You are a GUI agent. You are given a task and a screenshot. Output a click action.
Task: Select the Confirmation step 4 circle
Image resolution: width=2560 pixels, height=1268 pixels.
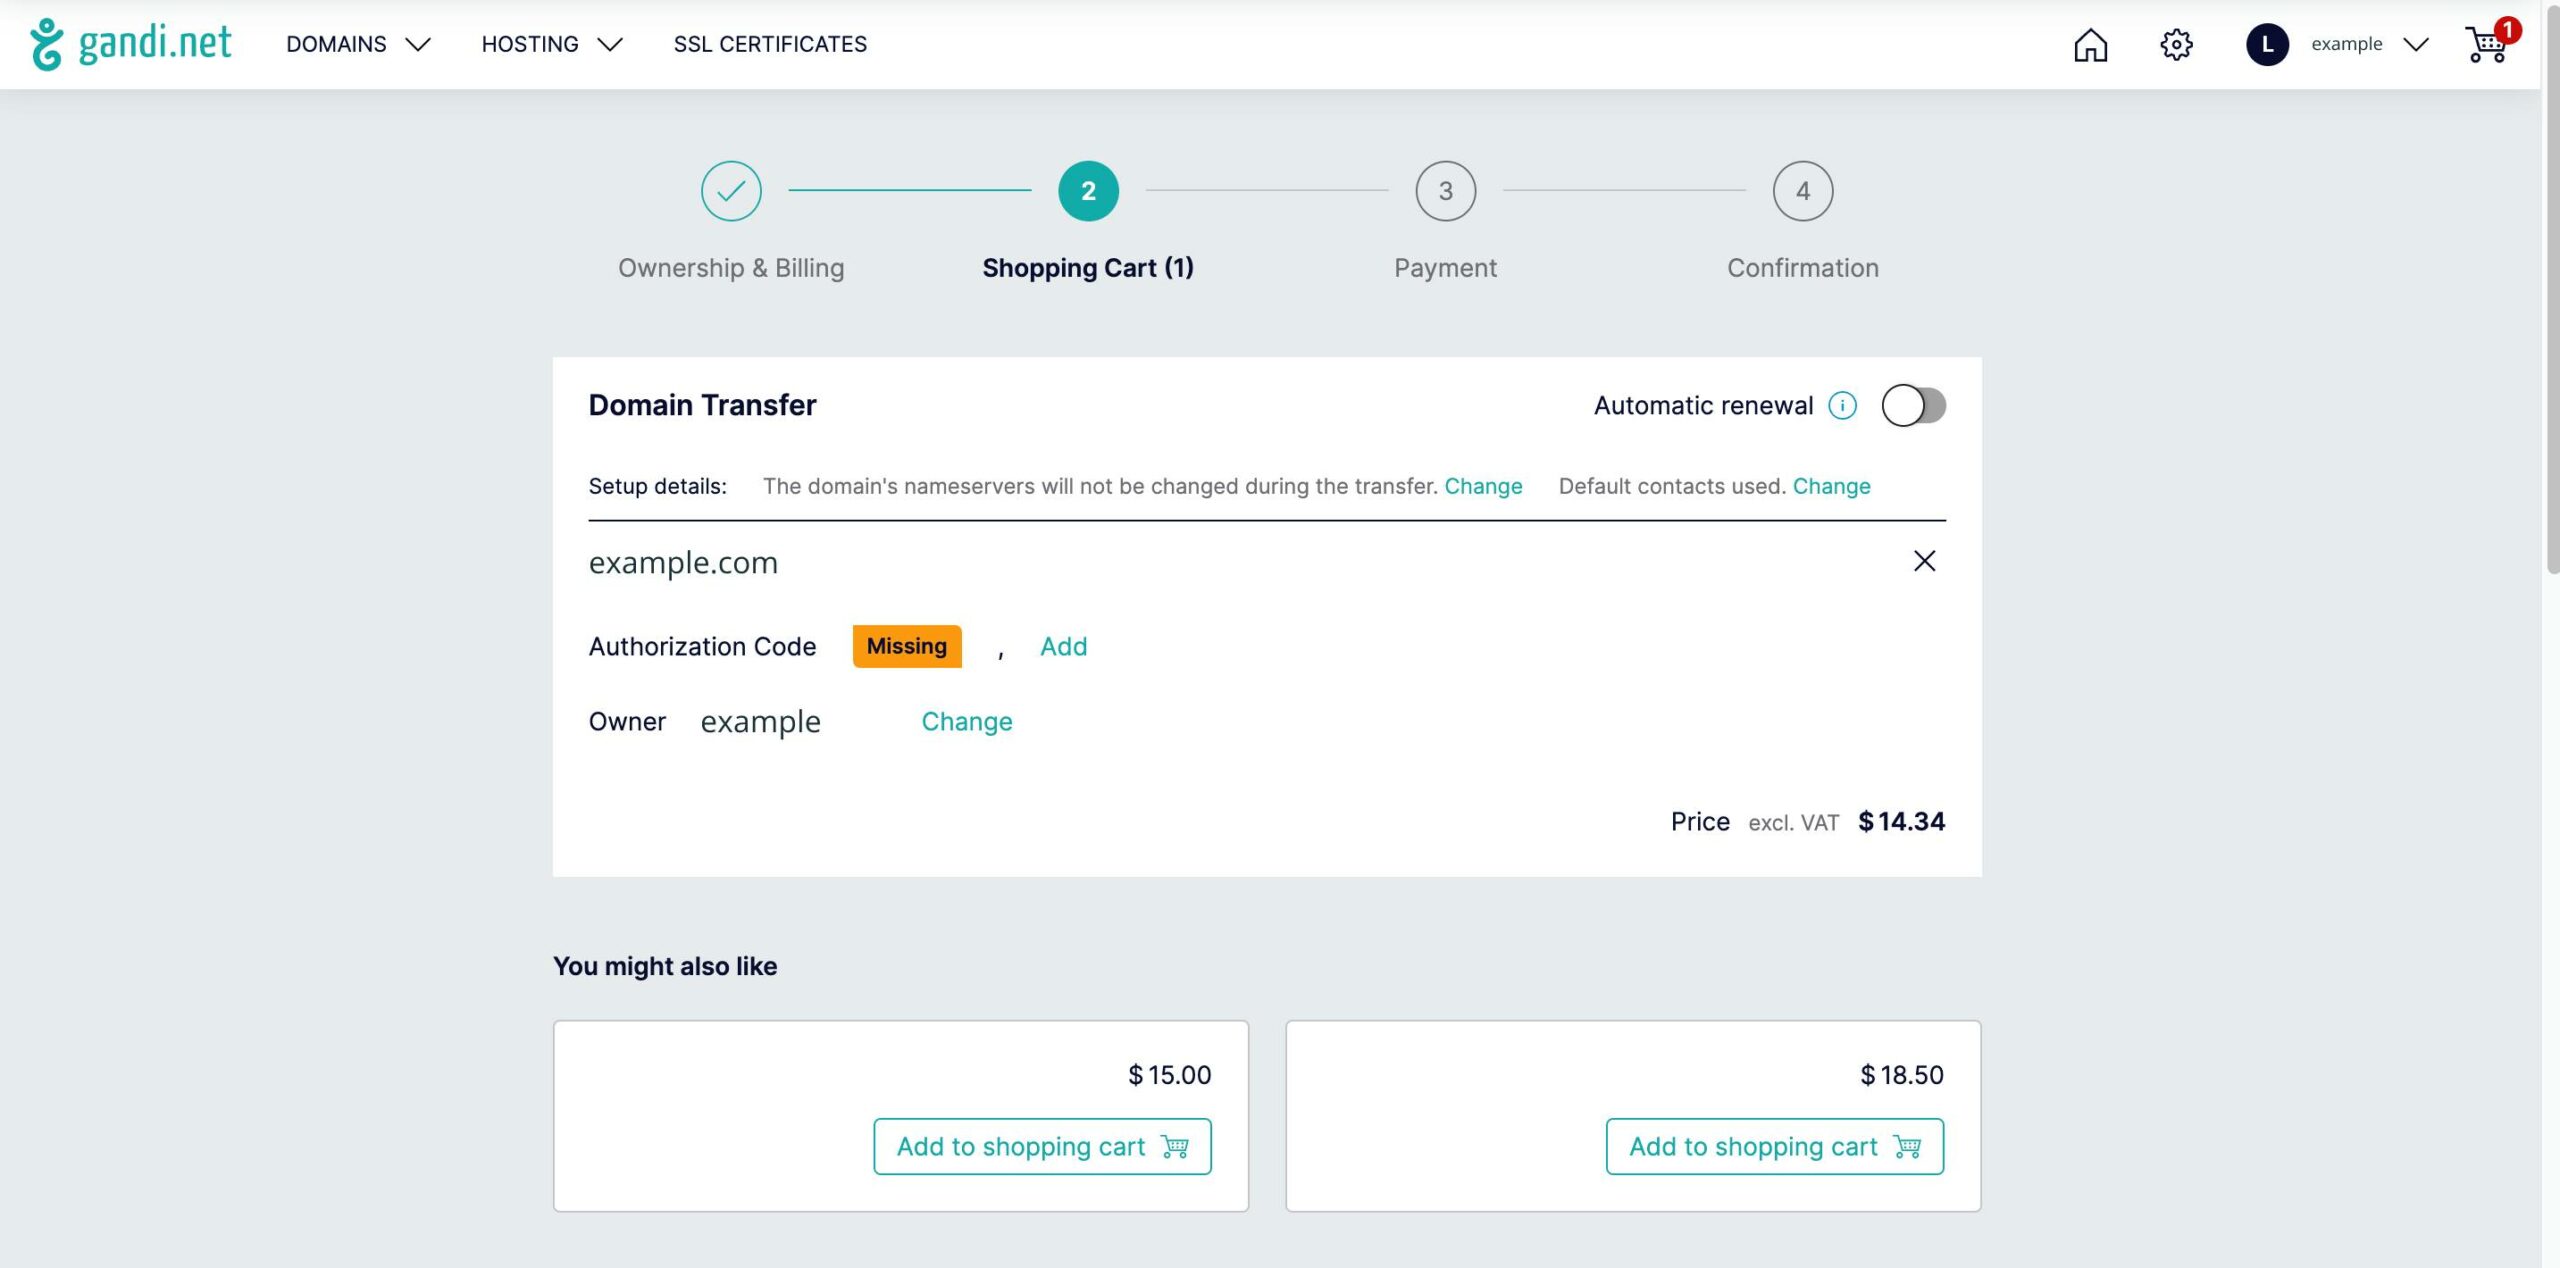[1802, 191]
